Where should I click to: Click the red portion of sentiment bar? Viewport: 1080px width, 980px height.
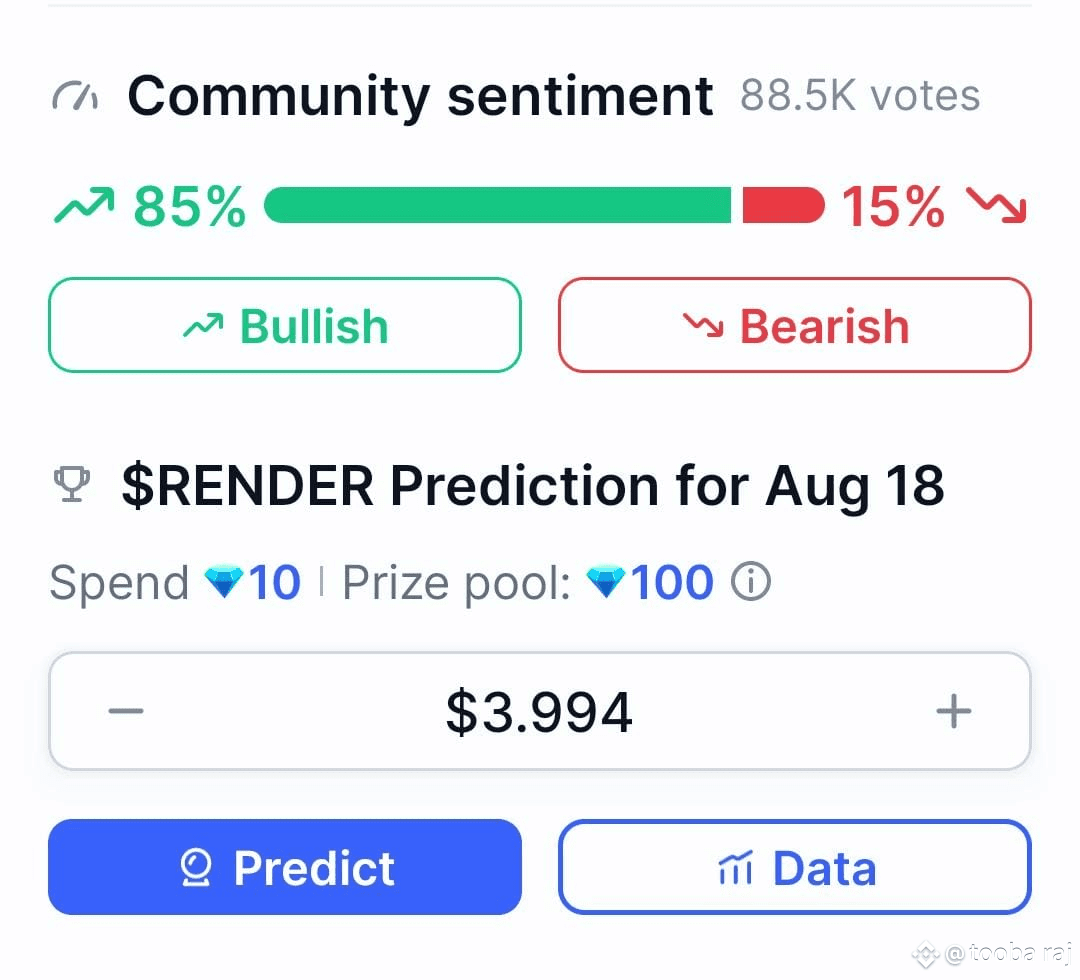tap(783, 205)
